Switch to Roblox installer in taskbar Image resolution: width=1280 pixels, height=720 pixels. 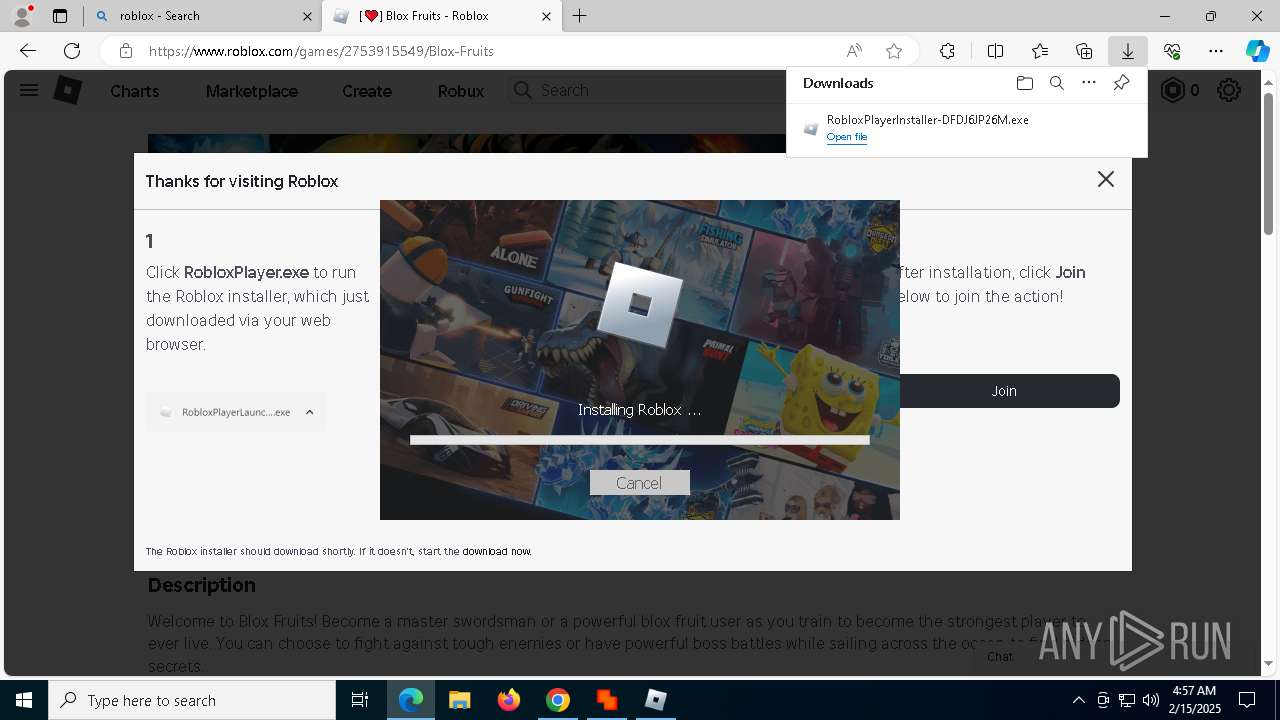tap(656, 700)
